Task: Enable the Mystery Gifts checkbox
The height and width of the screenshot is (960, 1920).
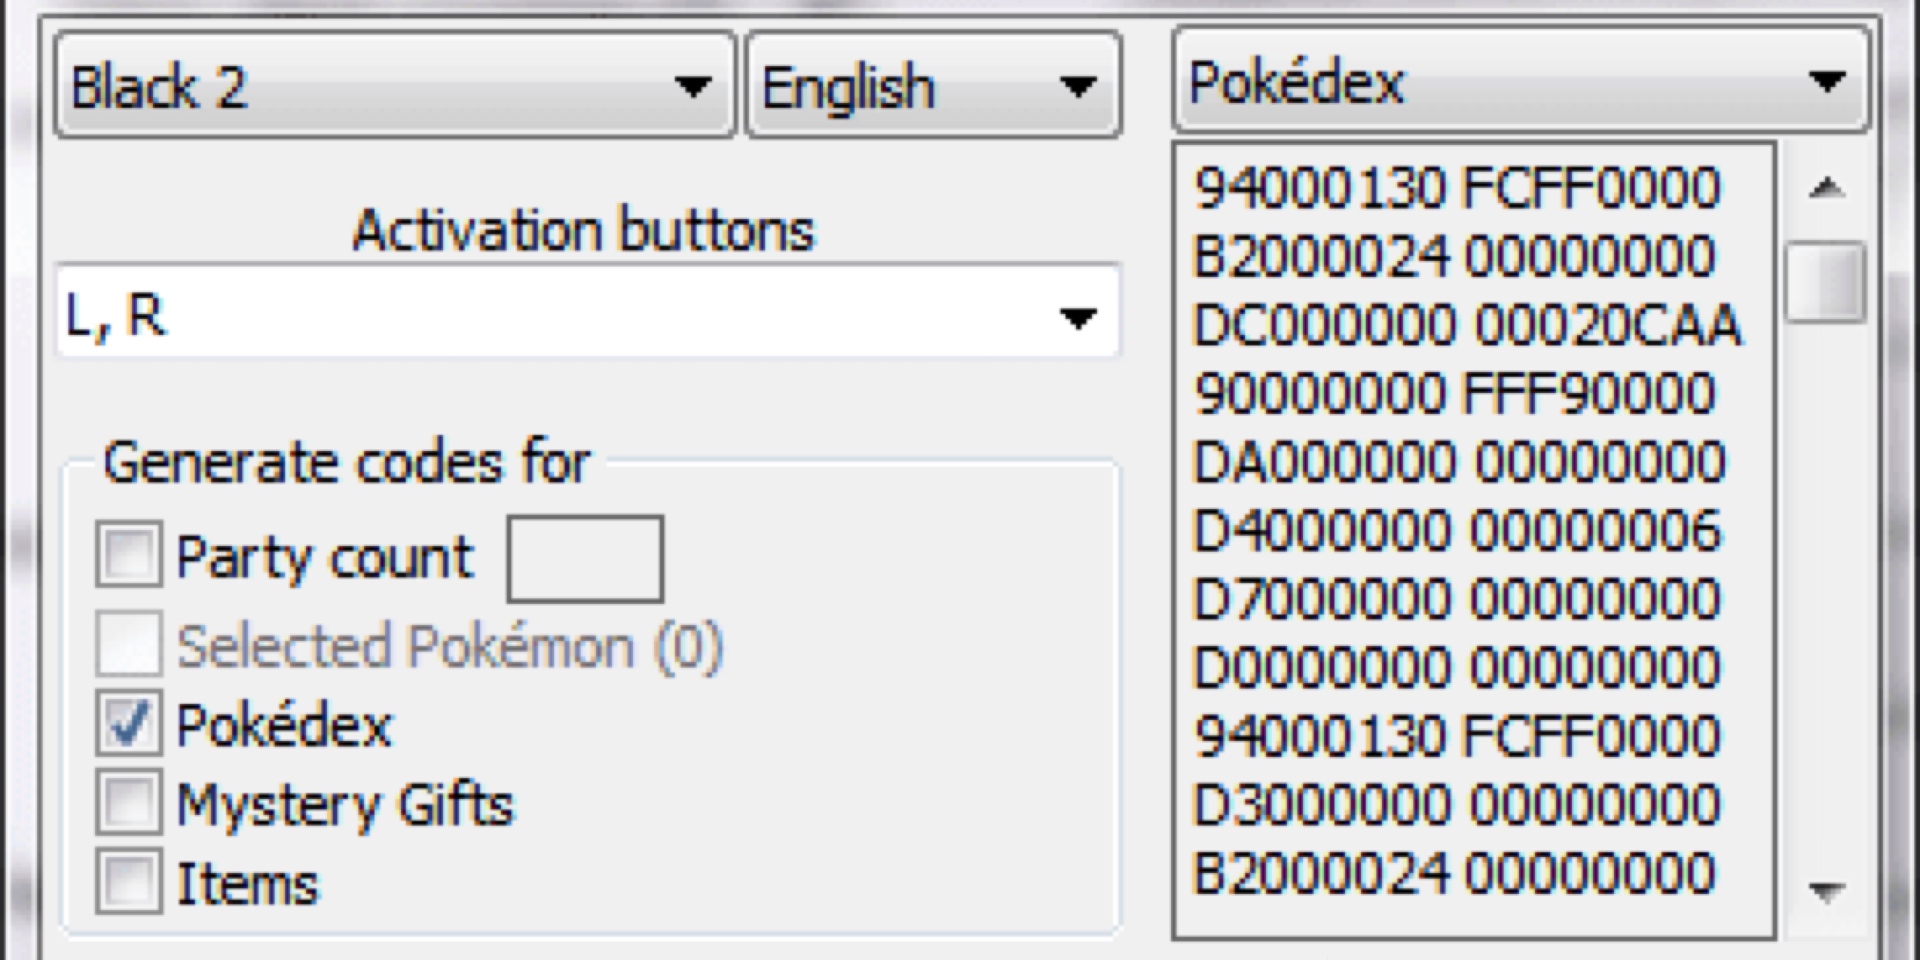Action: click(128, 802)
